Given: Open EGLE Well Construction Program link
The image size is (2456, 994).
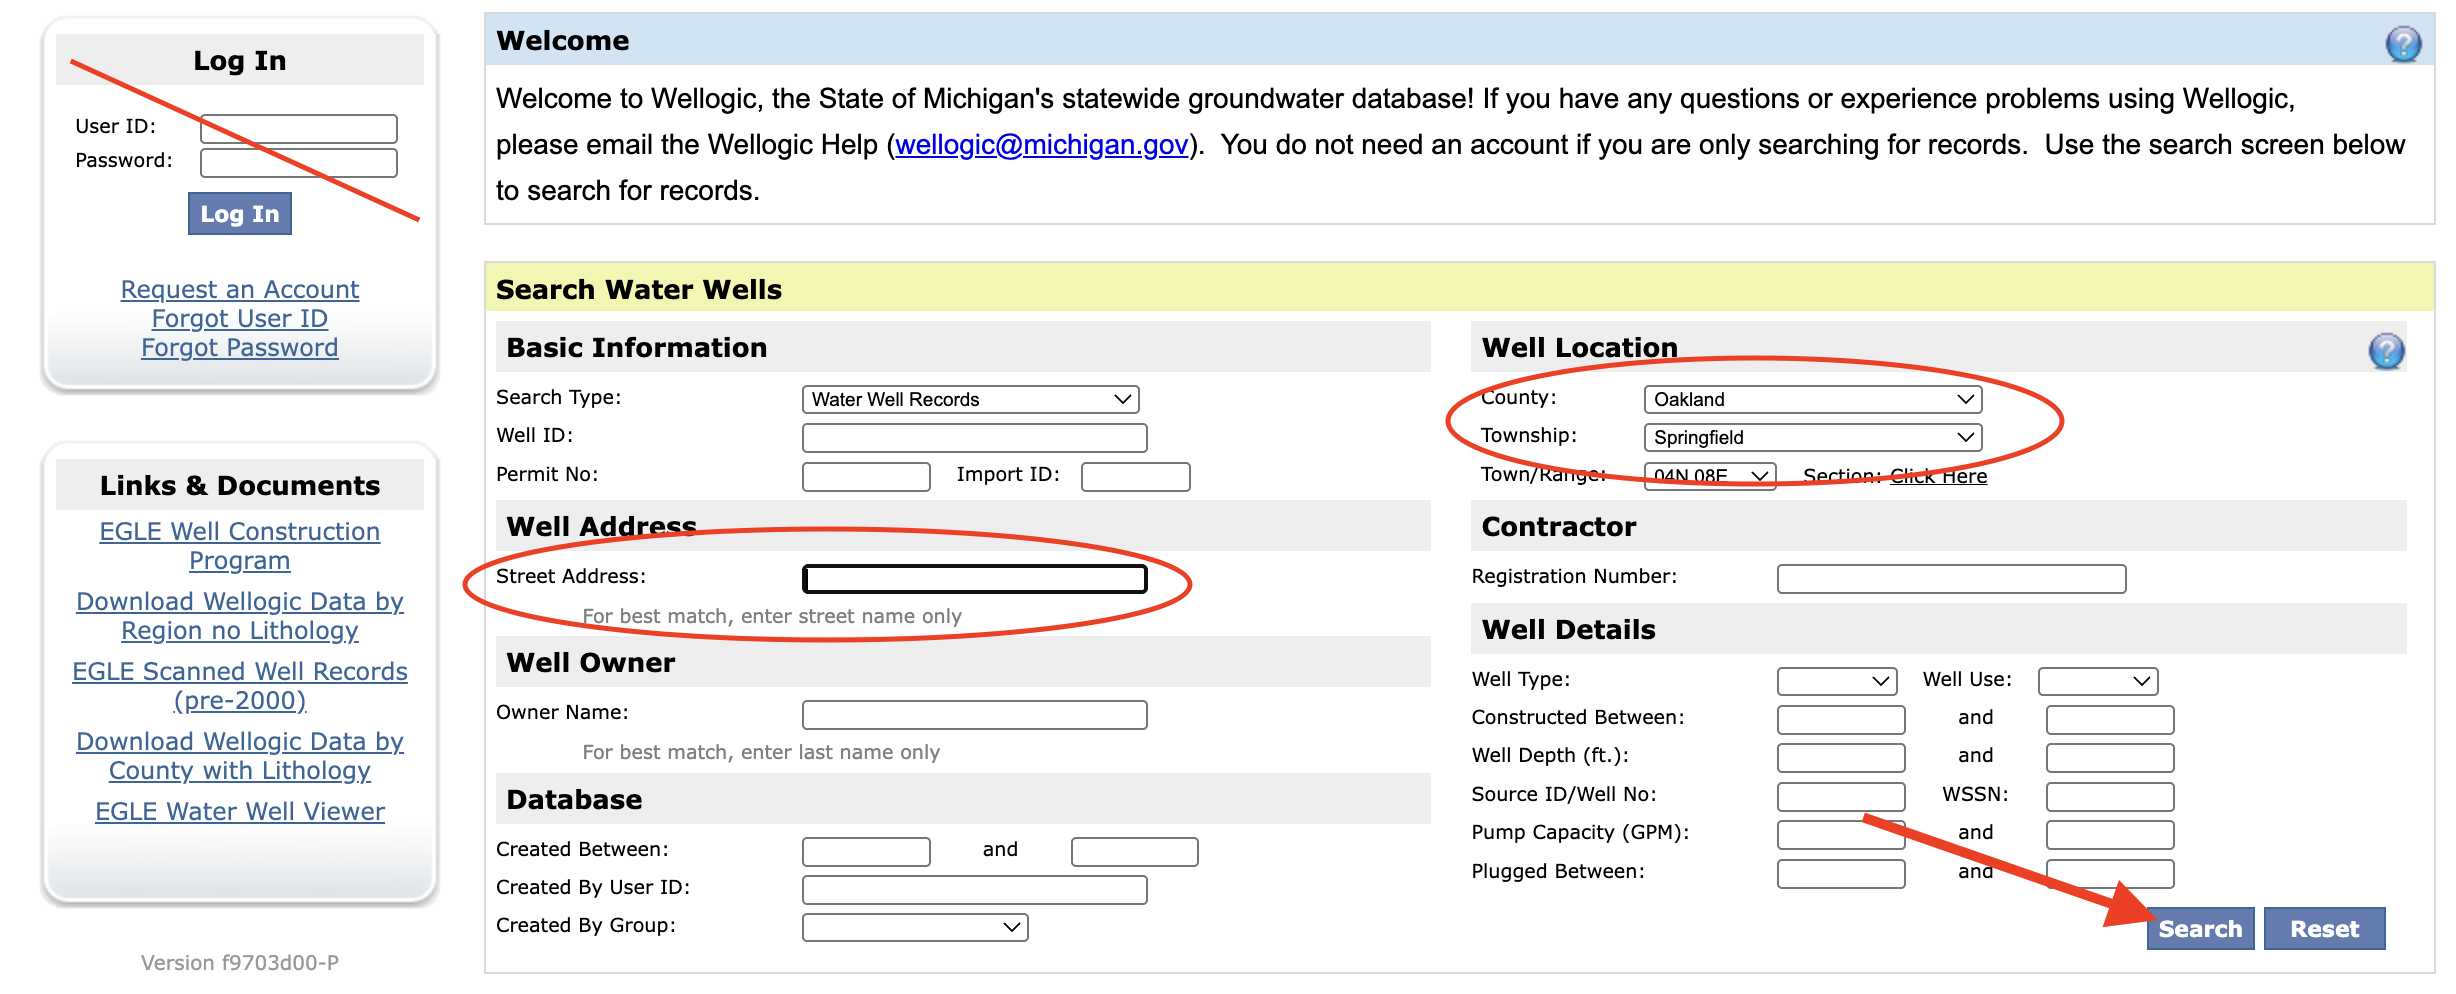Looking at the screenshot, I should coord(240,546).
